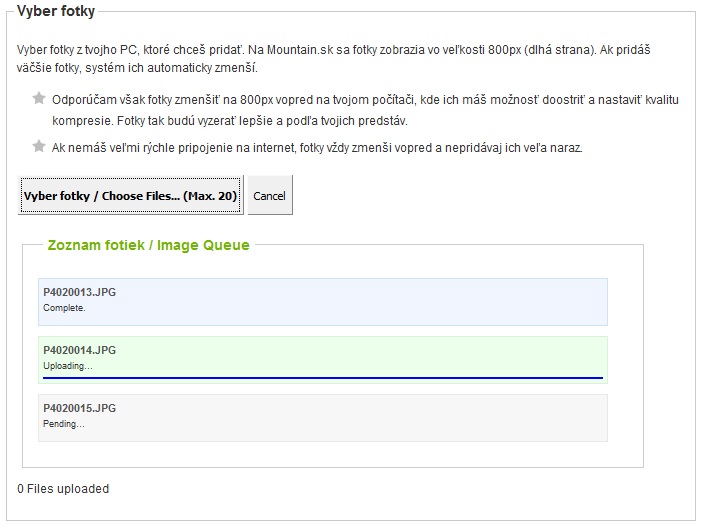Click the P4020013.JPG file name
This screenshot has width=703, height=528.
point(79,292)
